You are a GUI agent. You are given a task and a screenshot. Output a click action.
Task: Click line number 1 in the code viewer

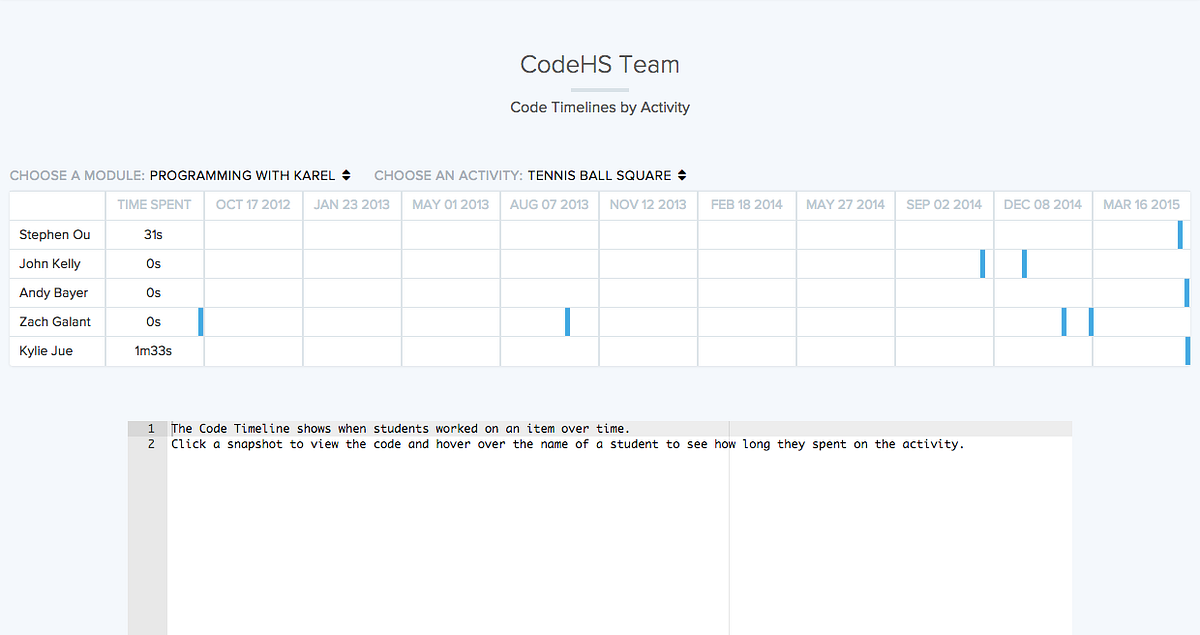(149, 428)
